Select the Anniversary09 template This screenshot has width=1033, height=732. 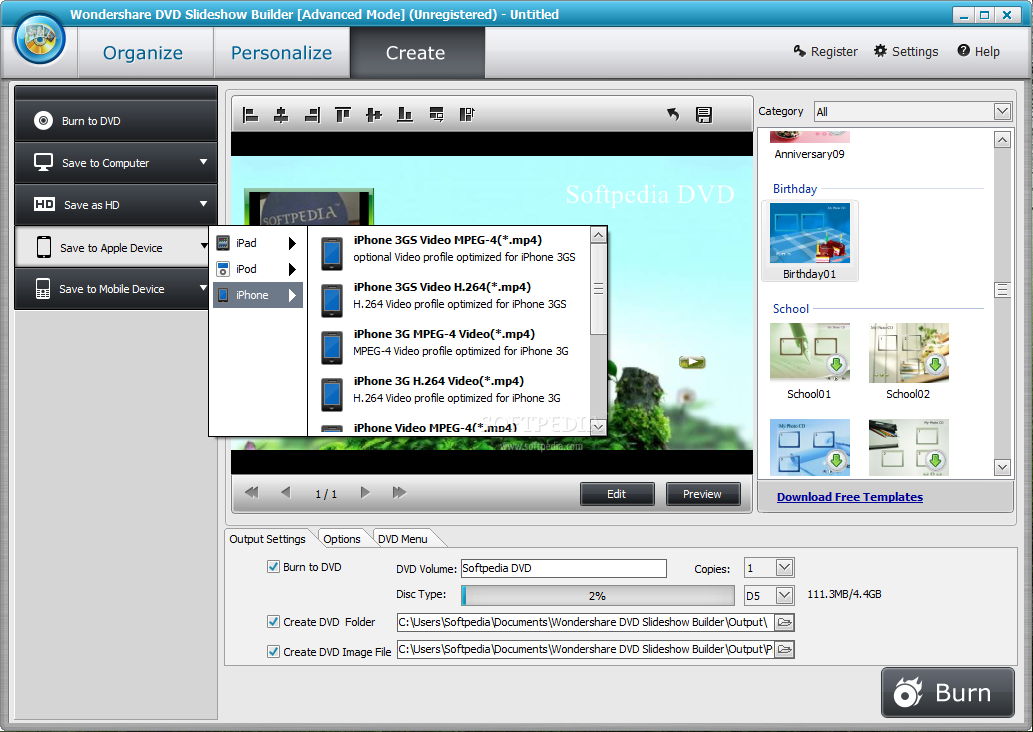click(810, 146)
